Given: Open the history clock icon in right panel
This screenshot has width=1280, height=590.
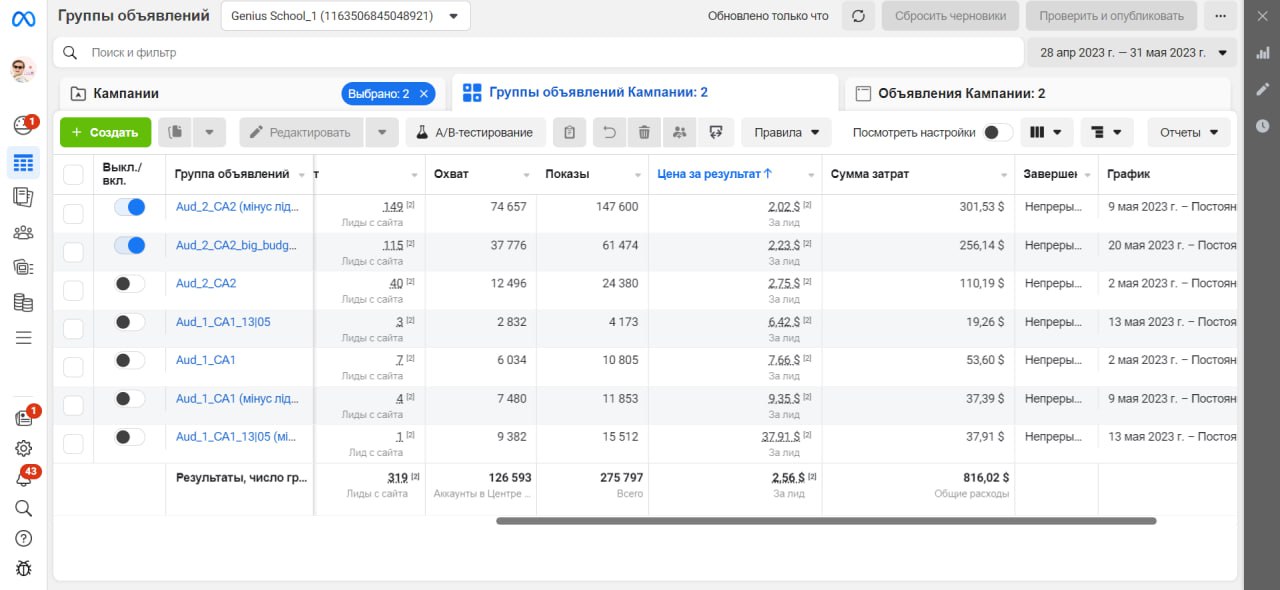Looking at the screenshot, I should click(x=1262, y=126).
